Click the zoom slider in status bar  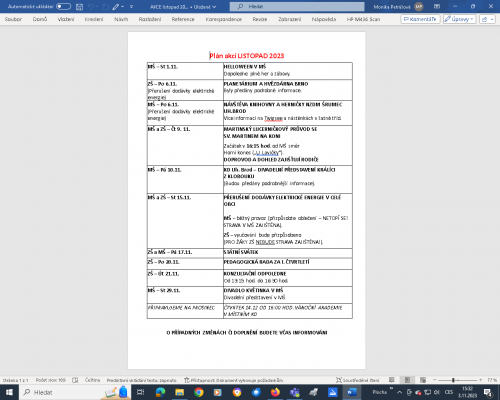click(x=457, y=380)
